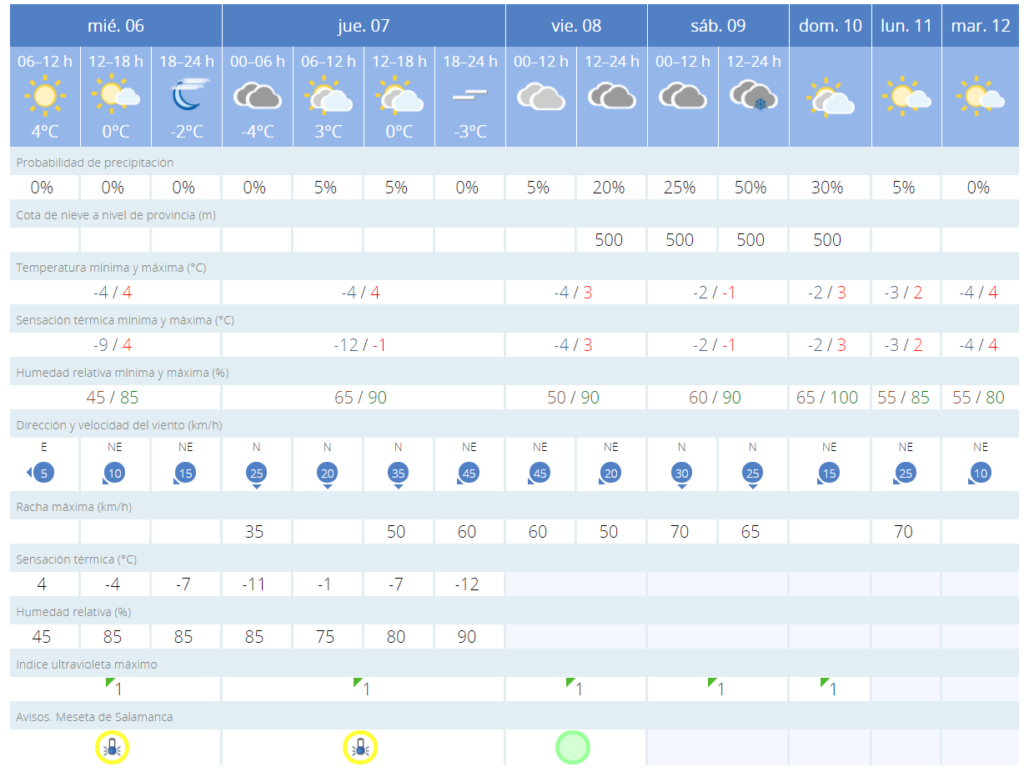Screen dimensions: 1024x777
Task: Click the "-9 / 4" thermal sensation value
Action: click(112, 345)
